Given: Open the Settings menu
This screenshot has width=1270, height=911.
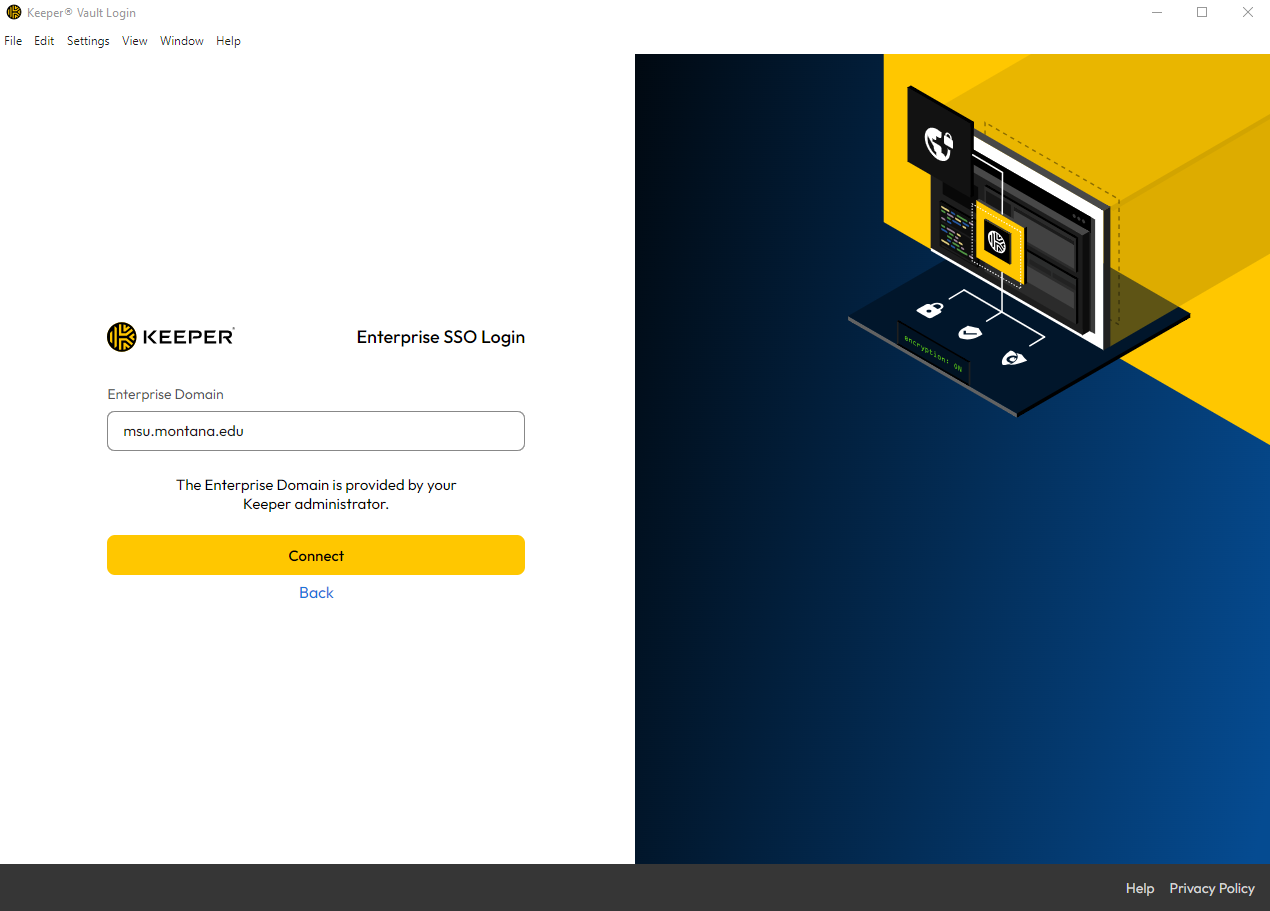Looking at the screenshot, I should pyautogui.click(x=88, y=41).
